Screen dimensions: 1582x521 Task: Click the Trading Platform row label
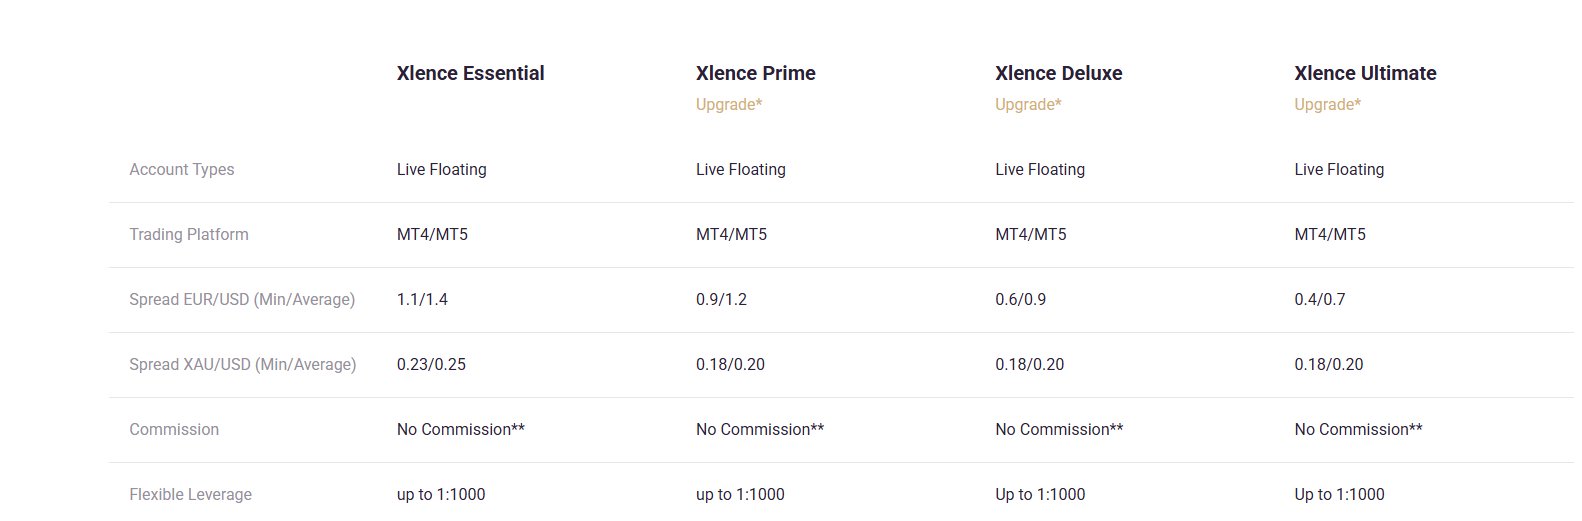[188, 235]
